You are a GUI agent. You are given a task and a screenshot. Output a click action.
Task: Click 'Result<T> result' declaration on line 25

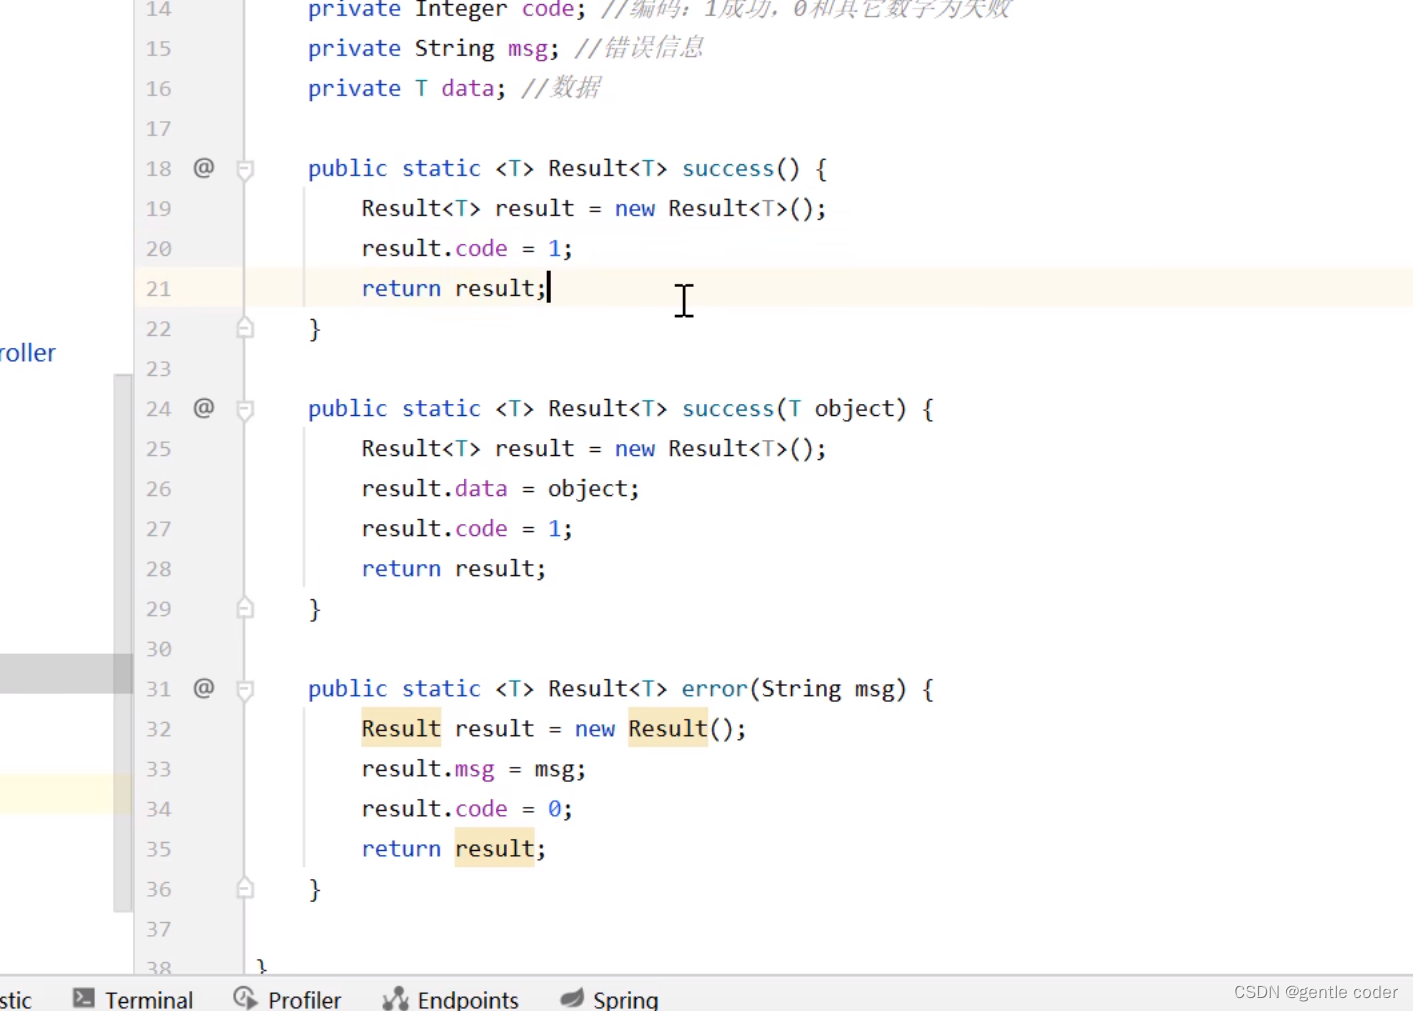click(468, 448)
